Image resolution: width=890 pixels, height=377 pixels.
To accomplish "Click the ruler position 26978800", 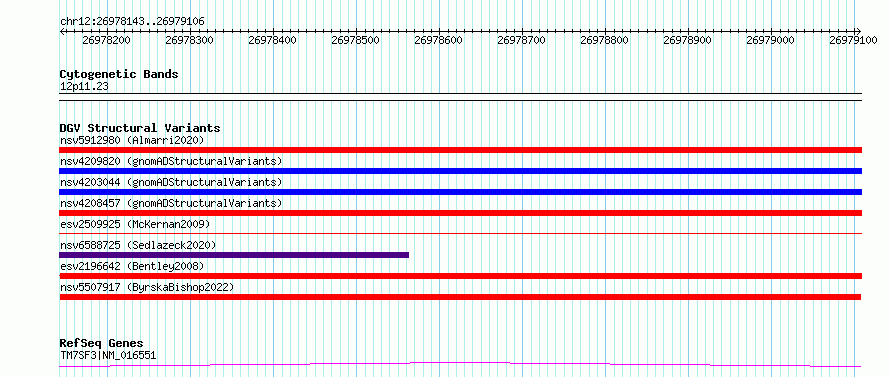I will tap(604, 41).
